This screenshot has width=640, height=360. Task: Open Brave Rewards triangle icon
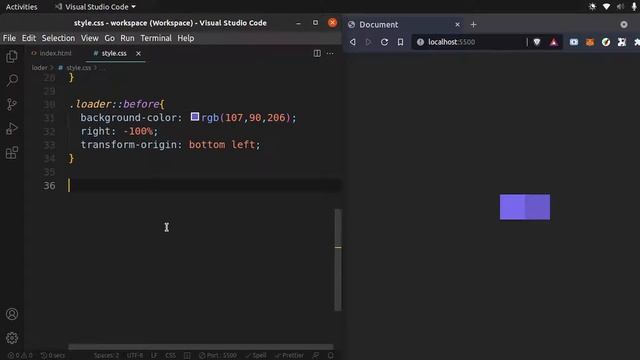553,42
